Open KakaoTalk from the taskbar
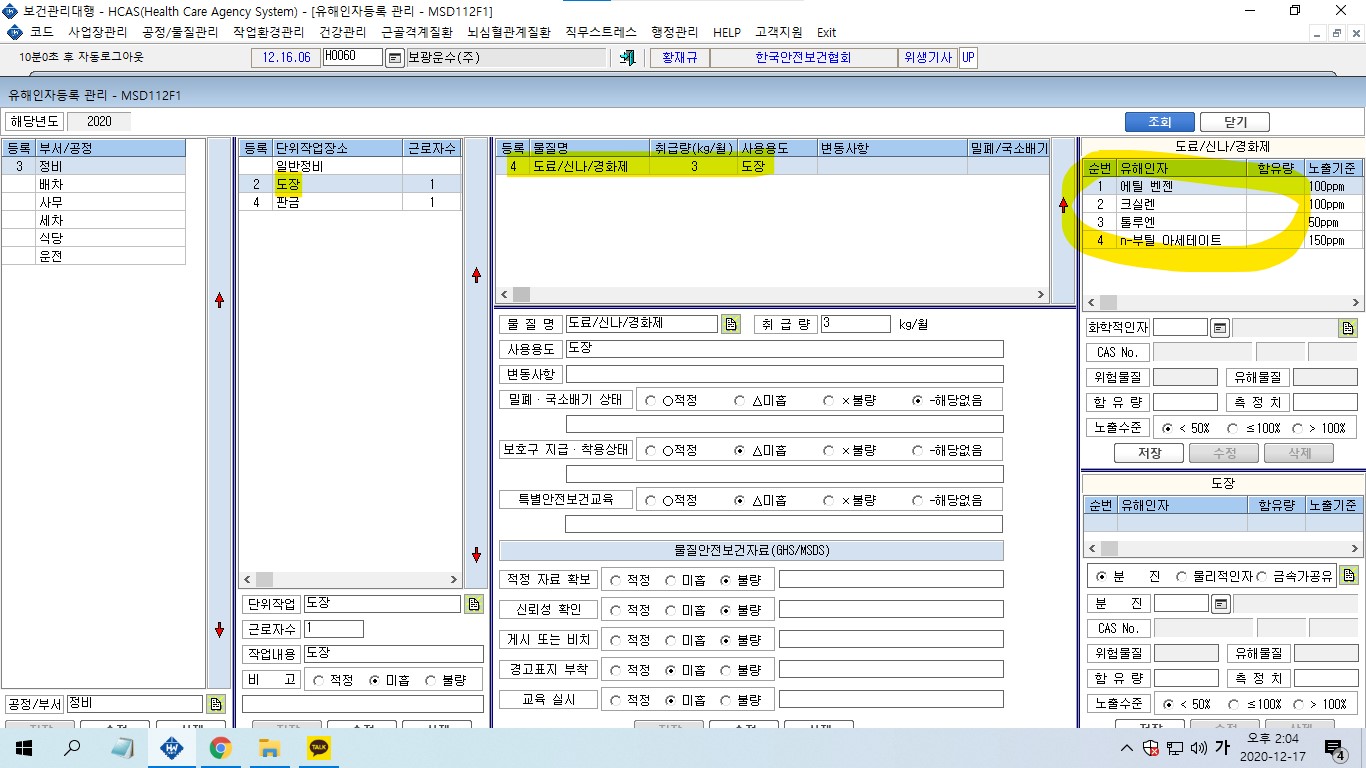The height and width of the screenshot is (768, 1366). click(x=318, y=747)
